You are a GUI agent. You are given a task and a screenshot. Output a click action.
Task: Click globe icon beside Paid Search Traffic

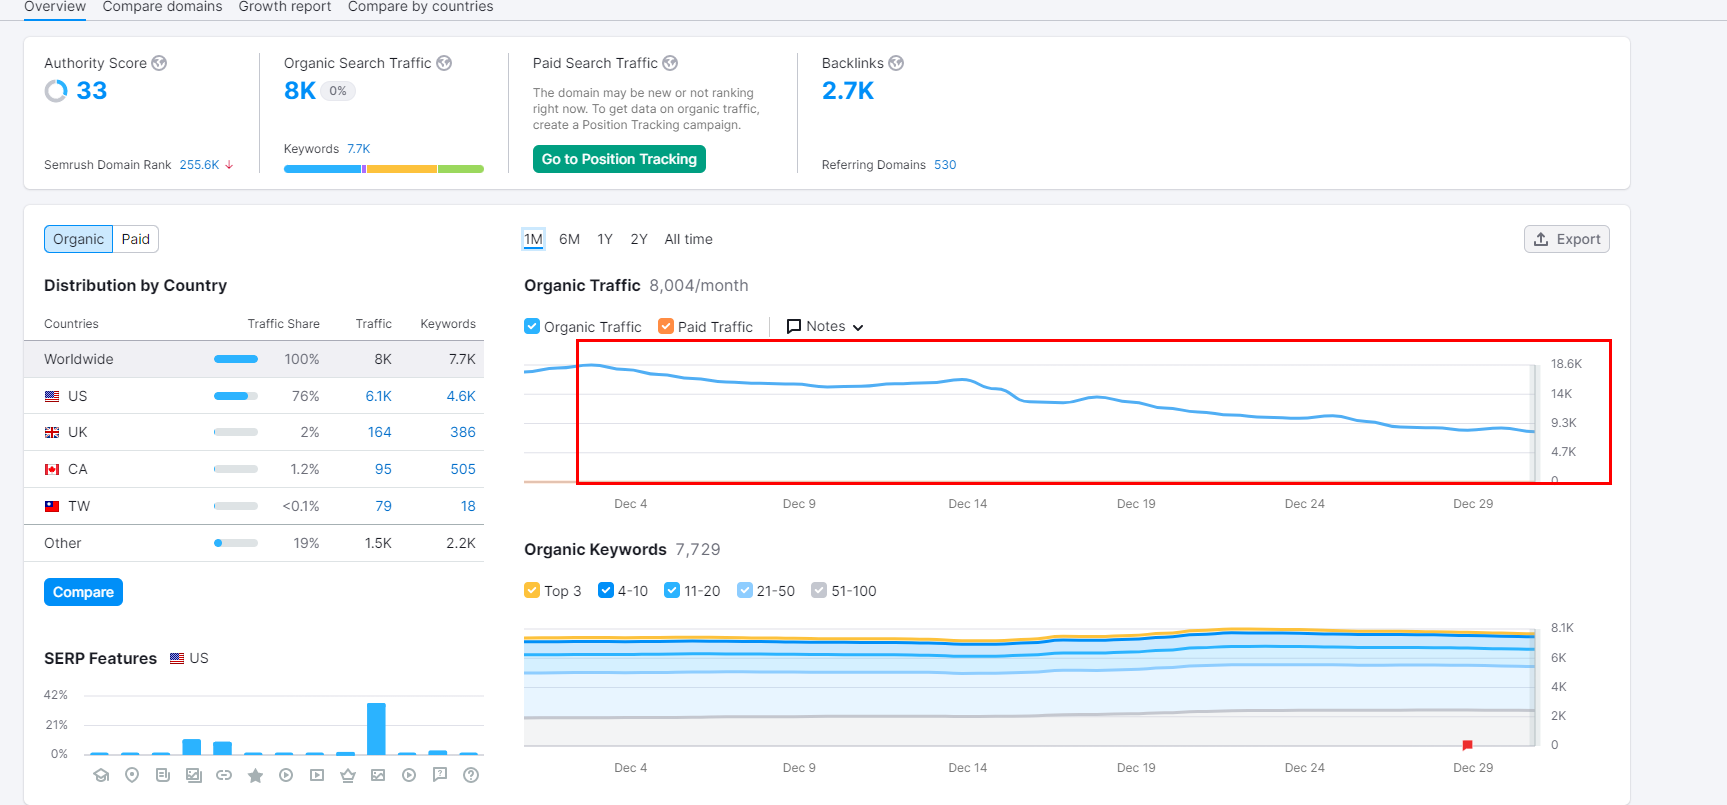670,63
